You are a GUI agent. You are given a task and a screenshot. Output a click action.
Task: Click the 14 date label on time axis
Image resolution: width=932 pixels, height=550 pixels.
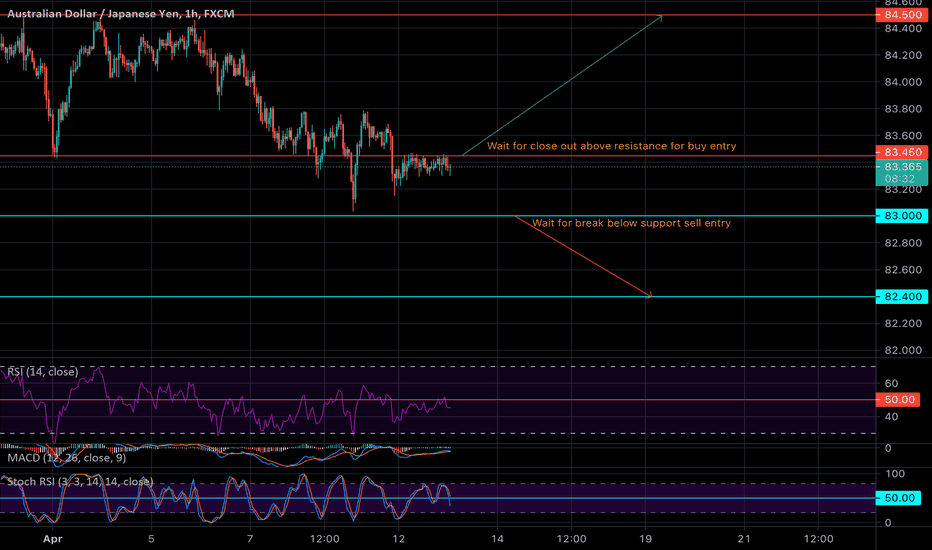[x=498, y=539]
